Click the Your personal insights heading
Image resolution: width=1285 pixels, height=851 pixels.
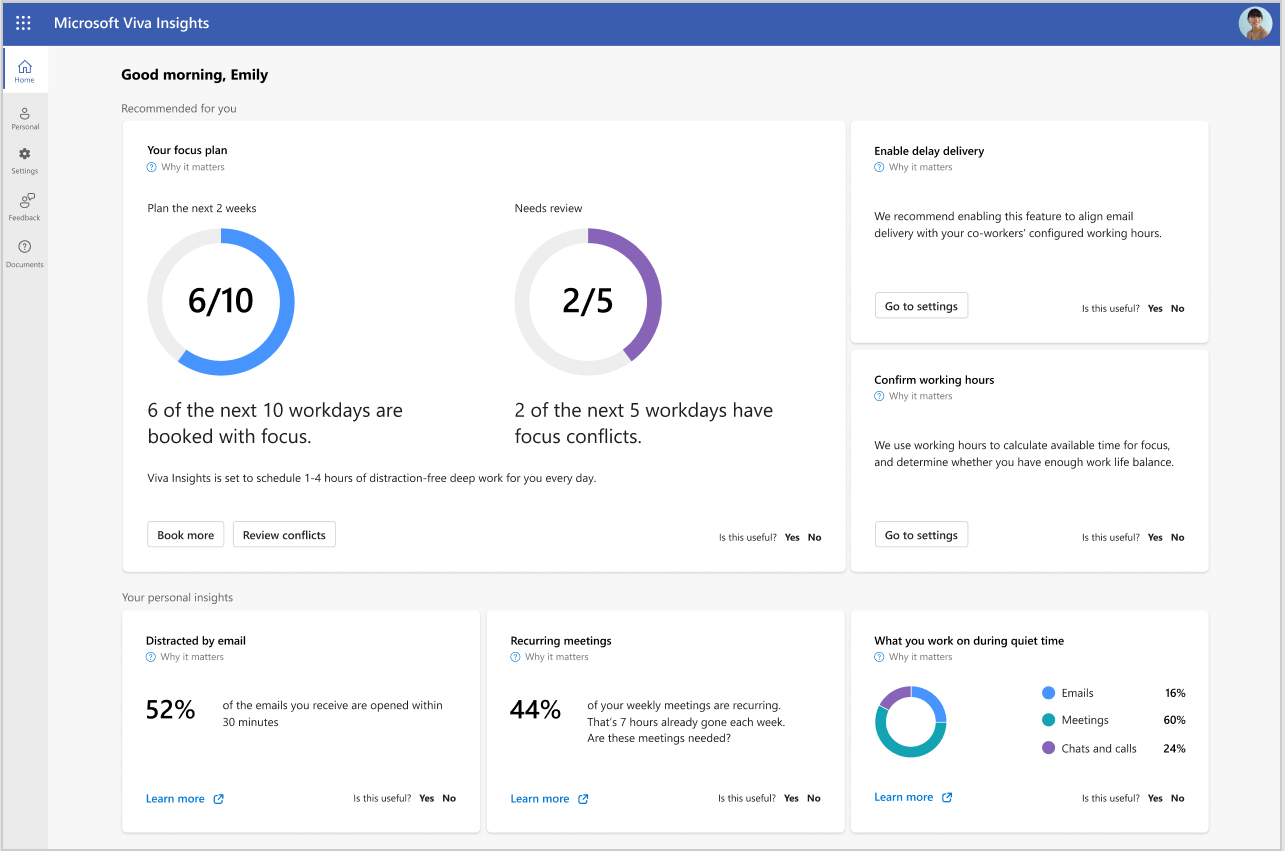tap(177, 598)
